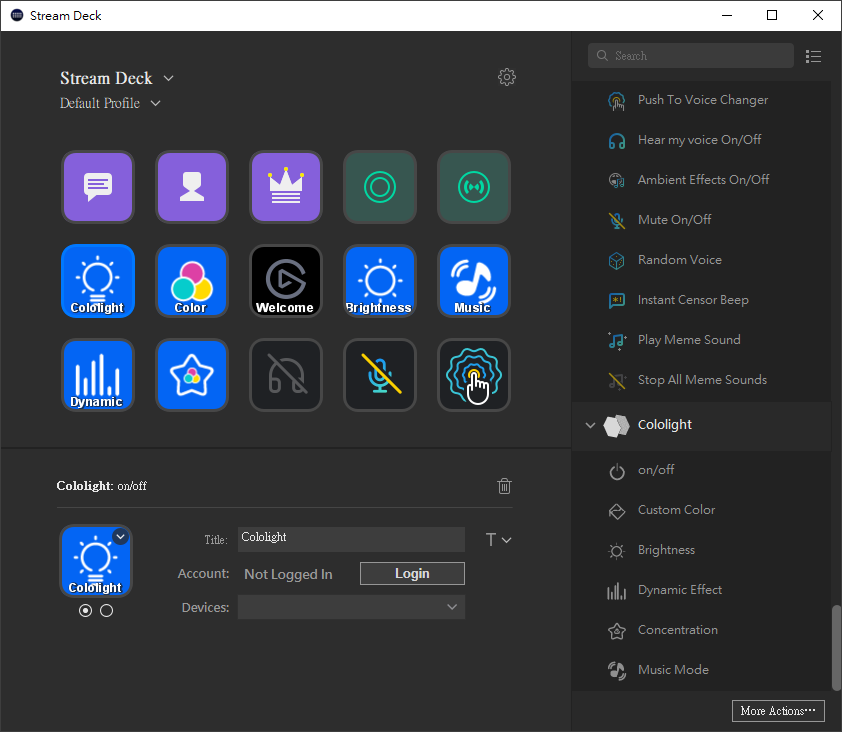
Task: Select the Music note key
Action: pos(474,281)
